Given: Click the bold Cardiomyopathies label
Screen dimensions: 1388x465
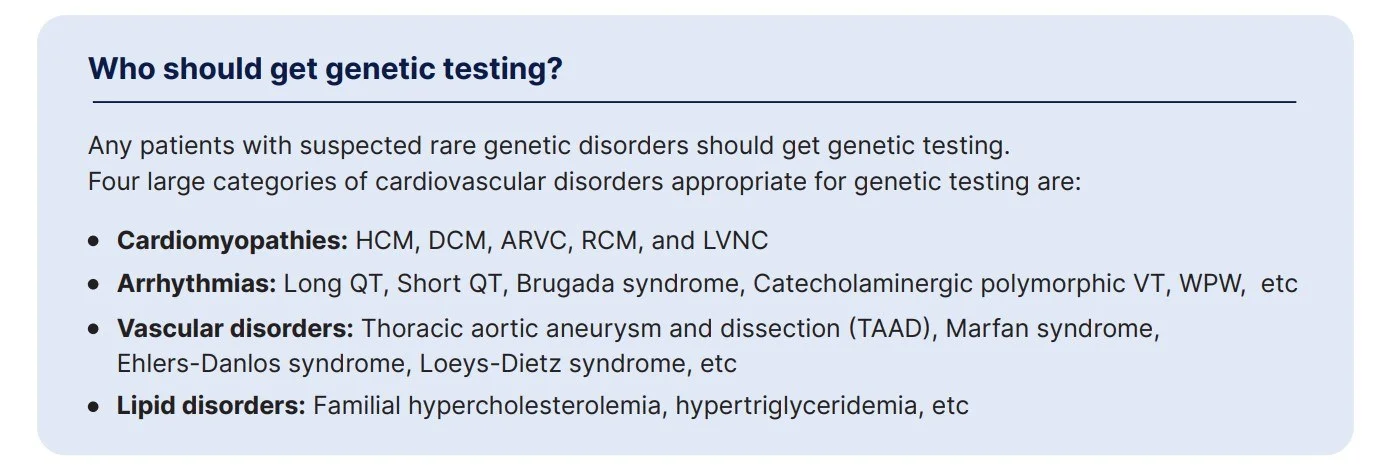Looking at the screenshot, I should (232, 241).
